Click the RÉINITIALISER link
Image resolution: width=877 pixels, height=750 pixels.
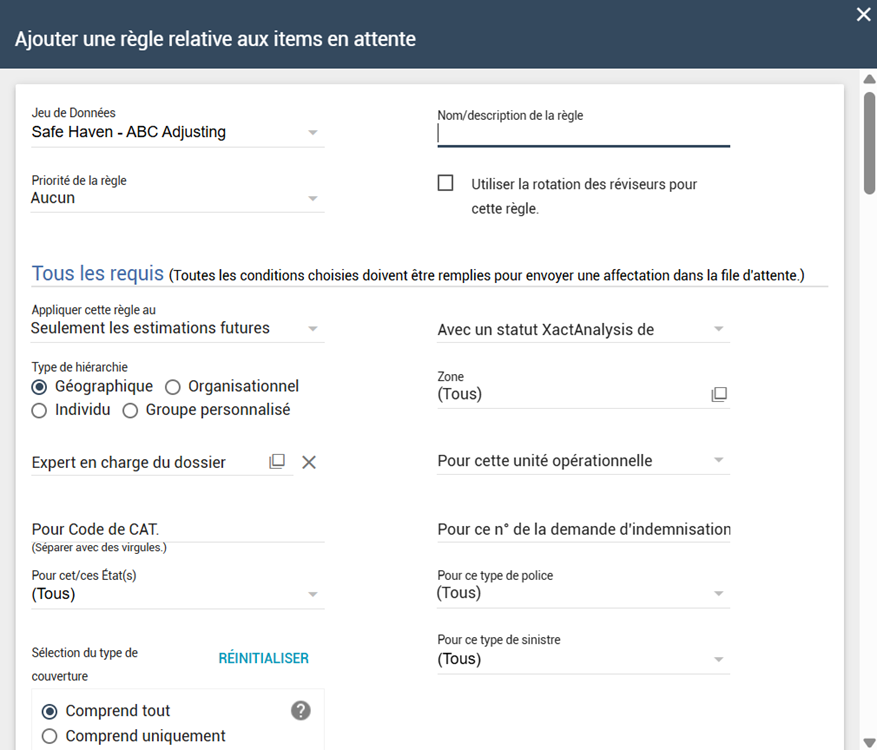[x=264, y=658]
